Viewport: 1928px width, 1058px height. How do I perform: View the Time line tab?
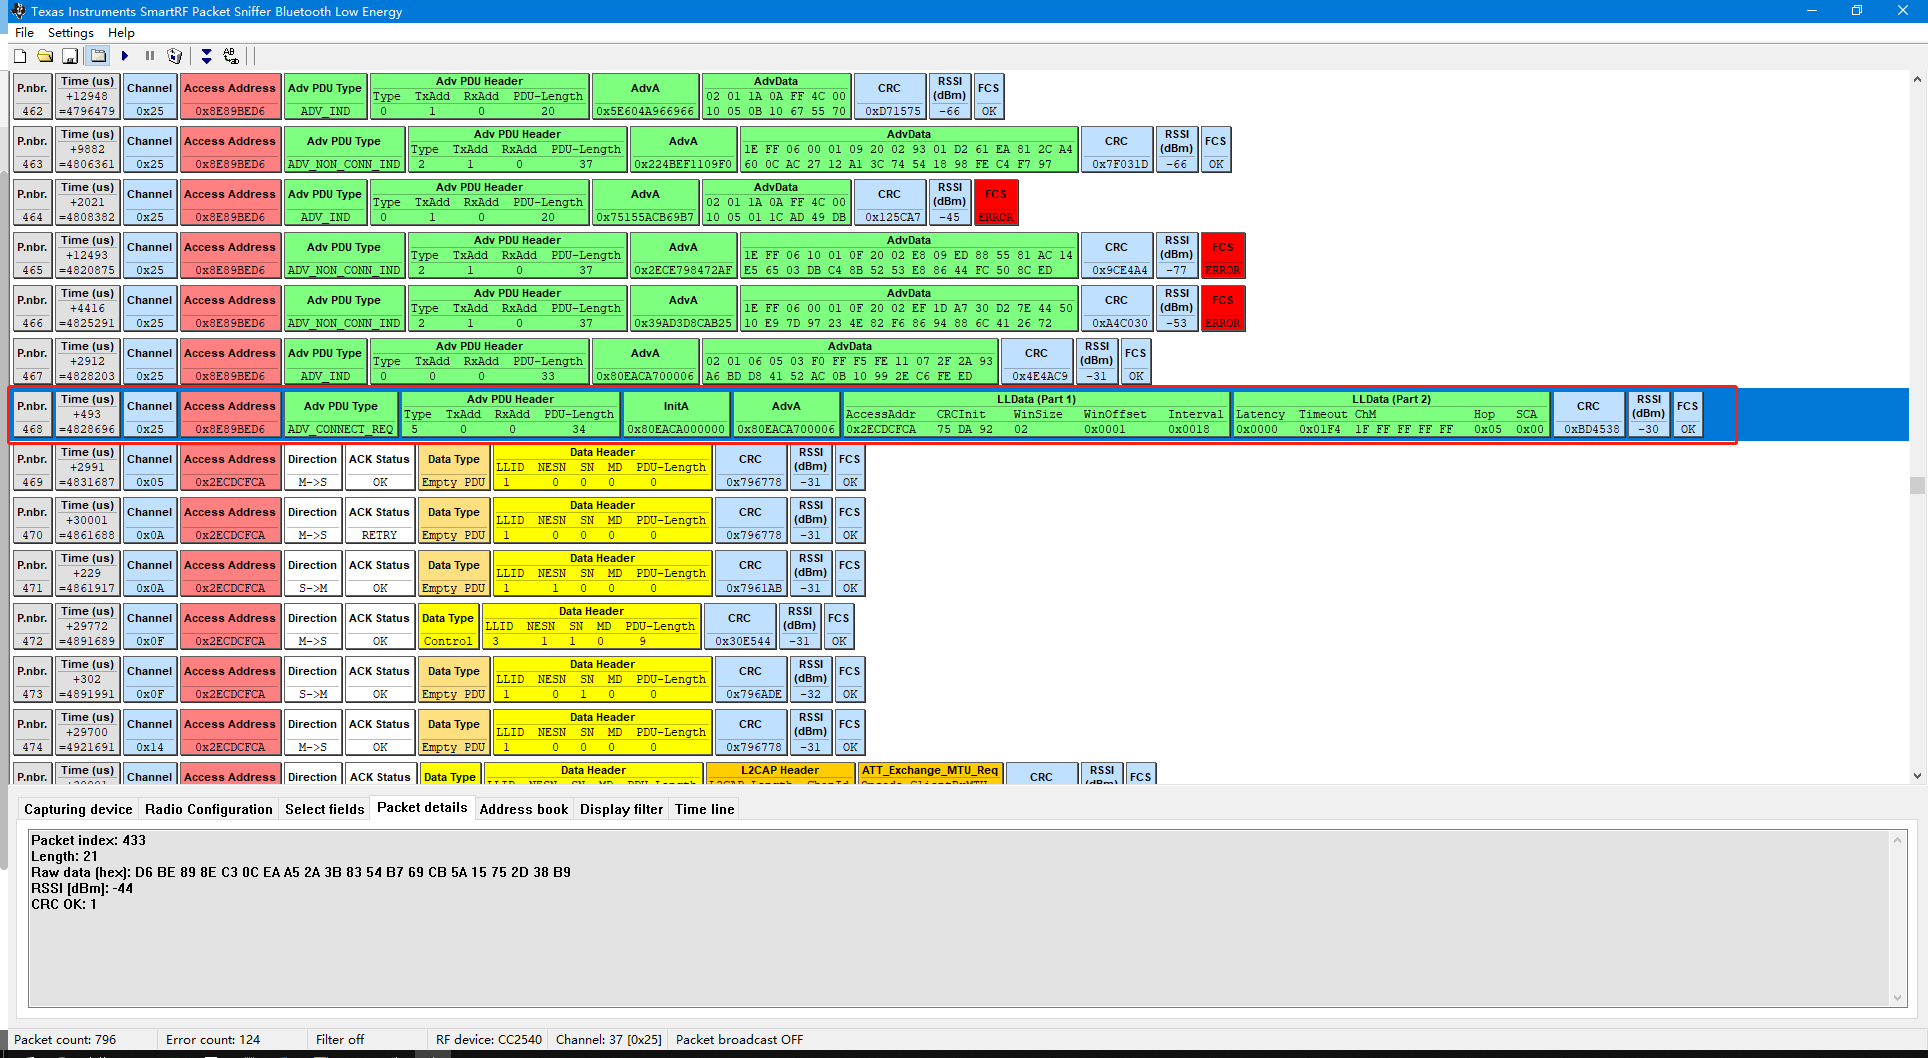704,809
